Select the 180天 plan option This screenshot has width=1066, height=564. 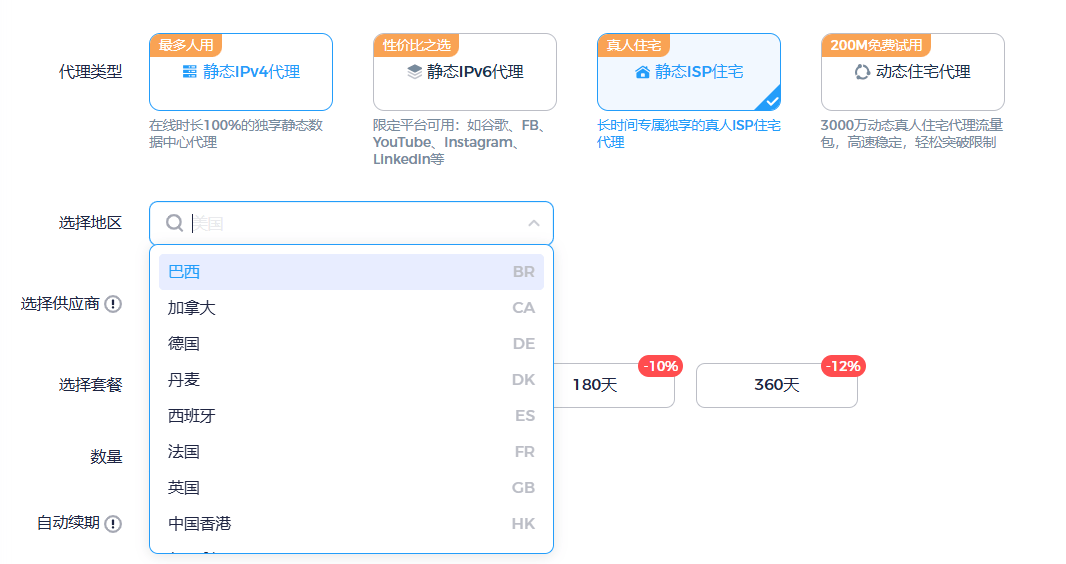[613, 385]
